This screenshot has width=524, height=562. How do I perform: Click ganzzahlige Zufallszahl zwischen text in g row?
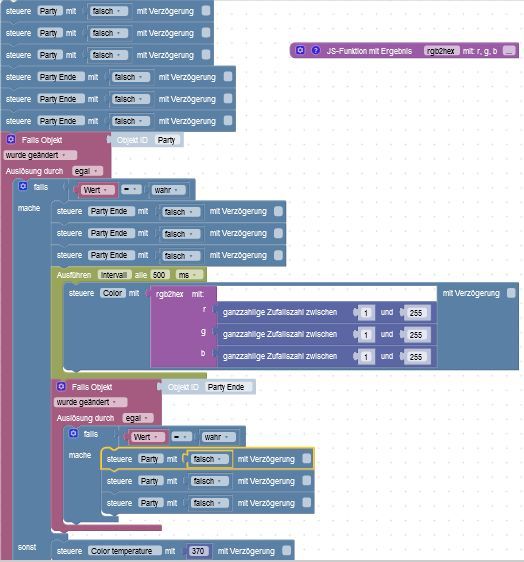(x=280, y=334)
